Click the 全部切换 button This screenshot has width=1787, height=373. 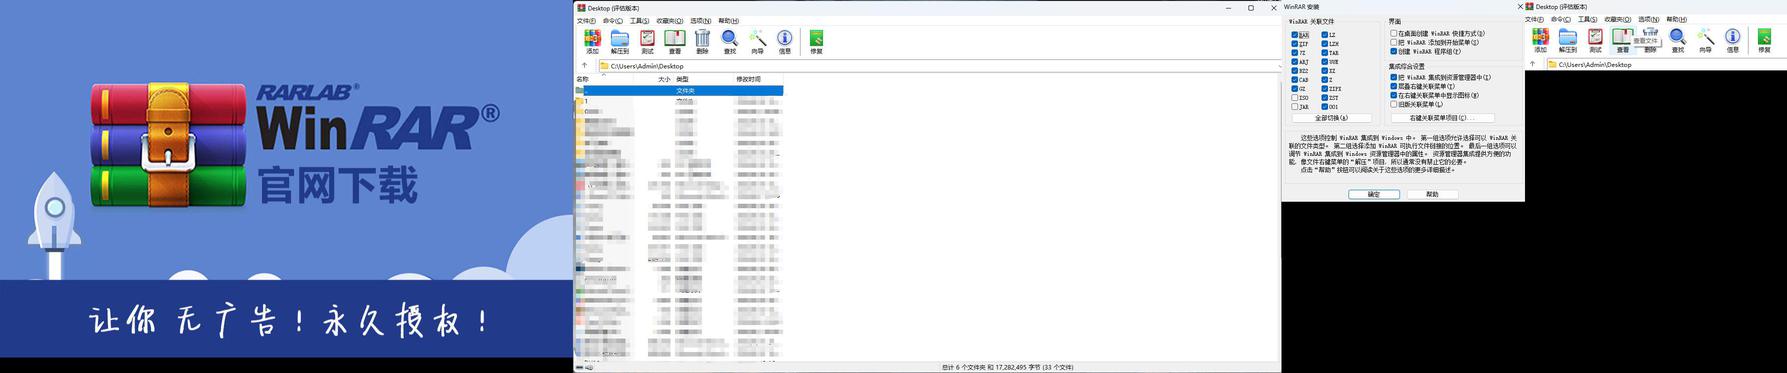[1330, 118]
